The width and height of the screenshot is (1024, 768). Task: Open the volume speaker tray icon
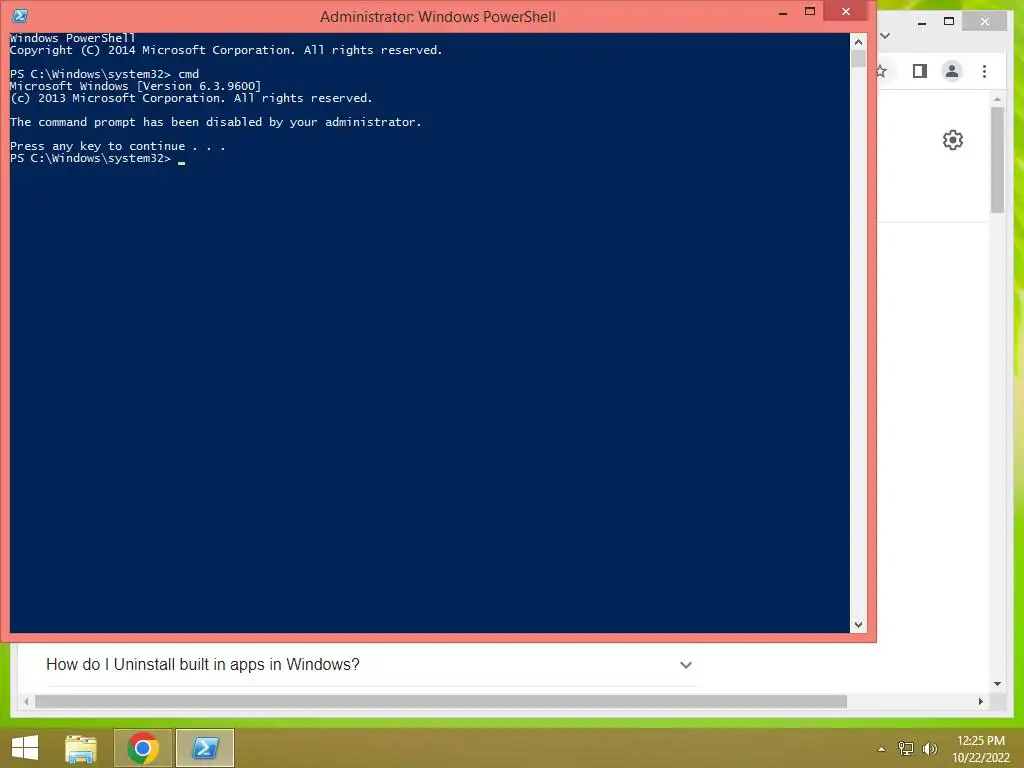pos(929,749)
